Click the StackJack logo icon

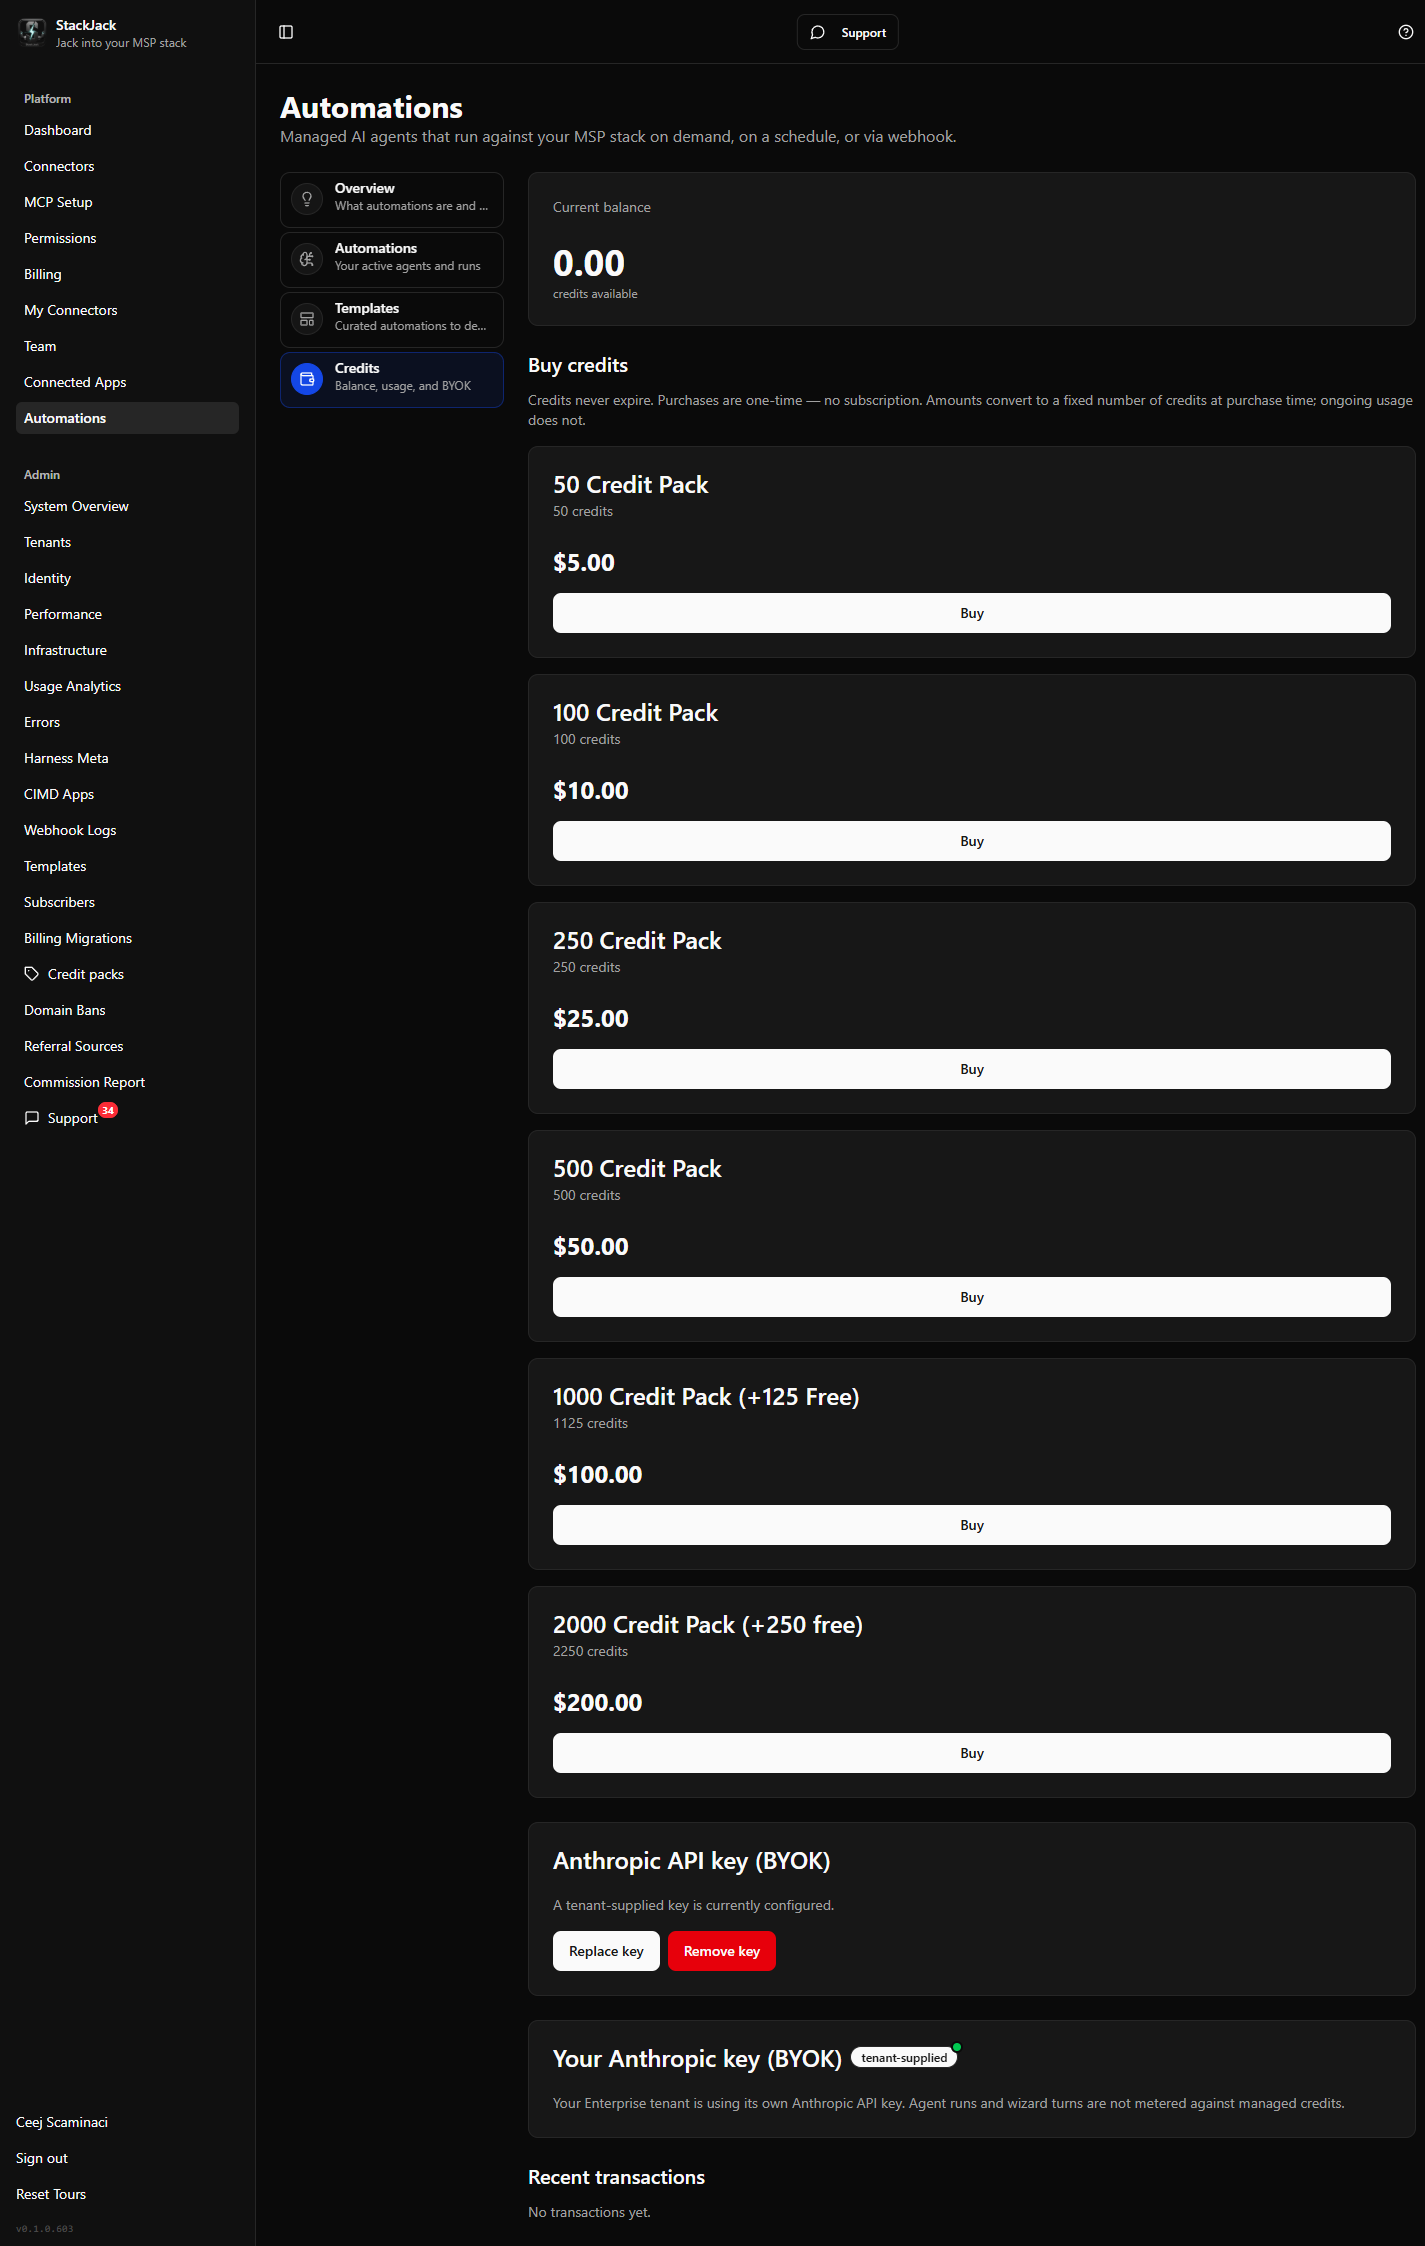32,32
